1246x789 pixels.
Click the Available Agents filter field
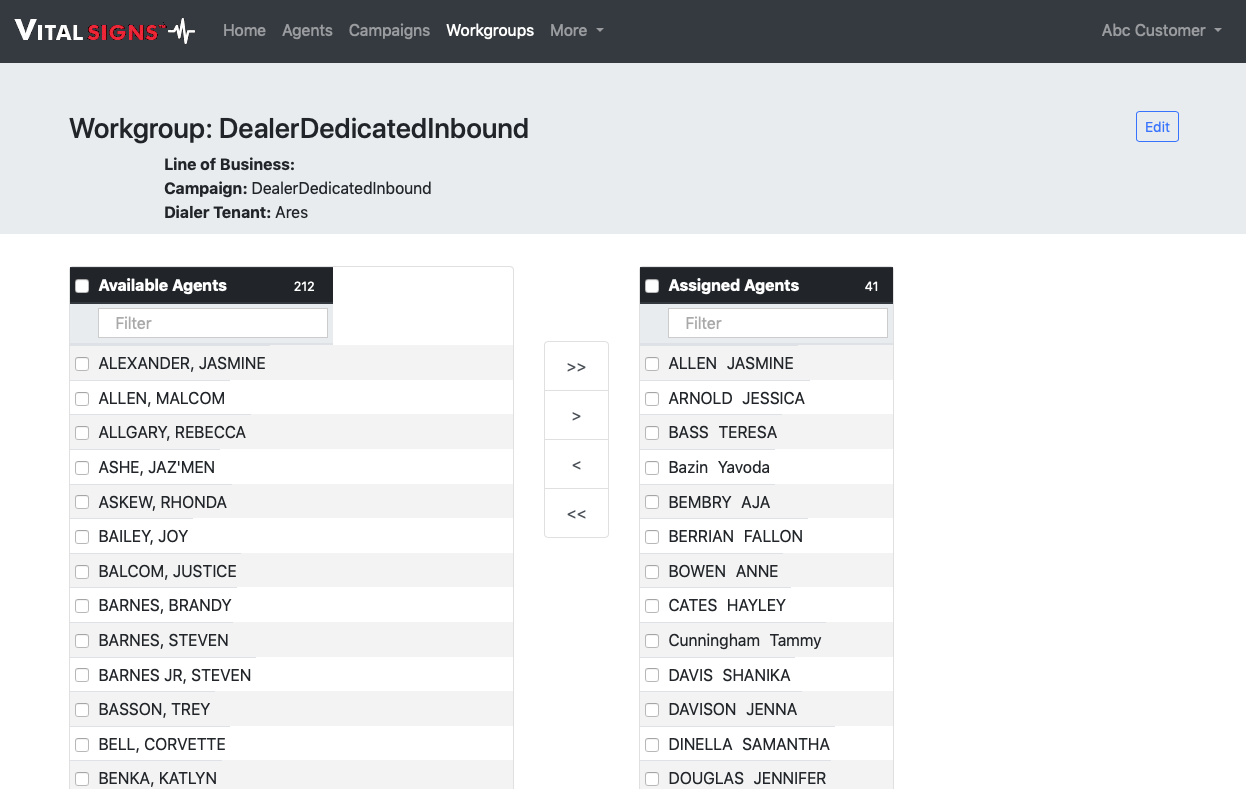213,323
